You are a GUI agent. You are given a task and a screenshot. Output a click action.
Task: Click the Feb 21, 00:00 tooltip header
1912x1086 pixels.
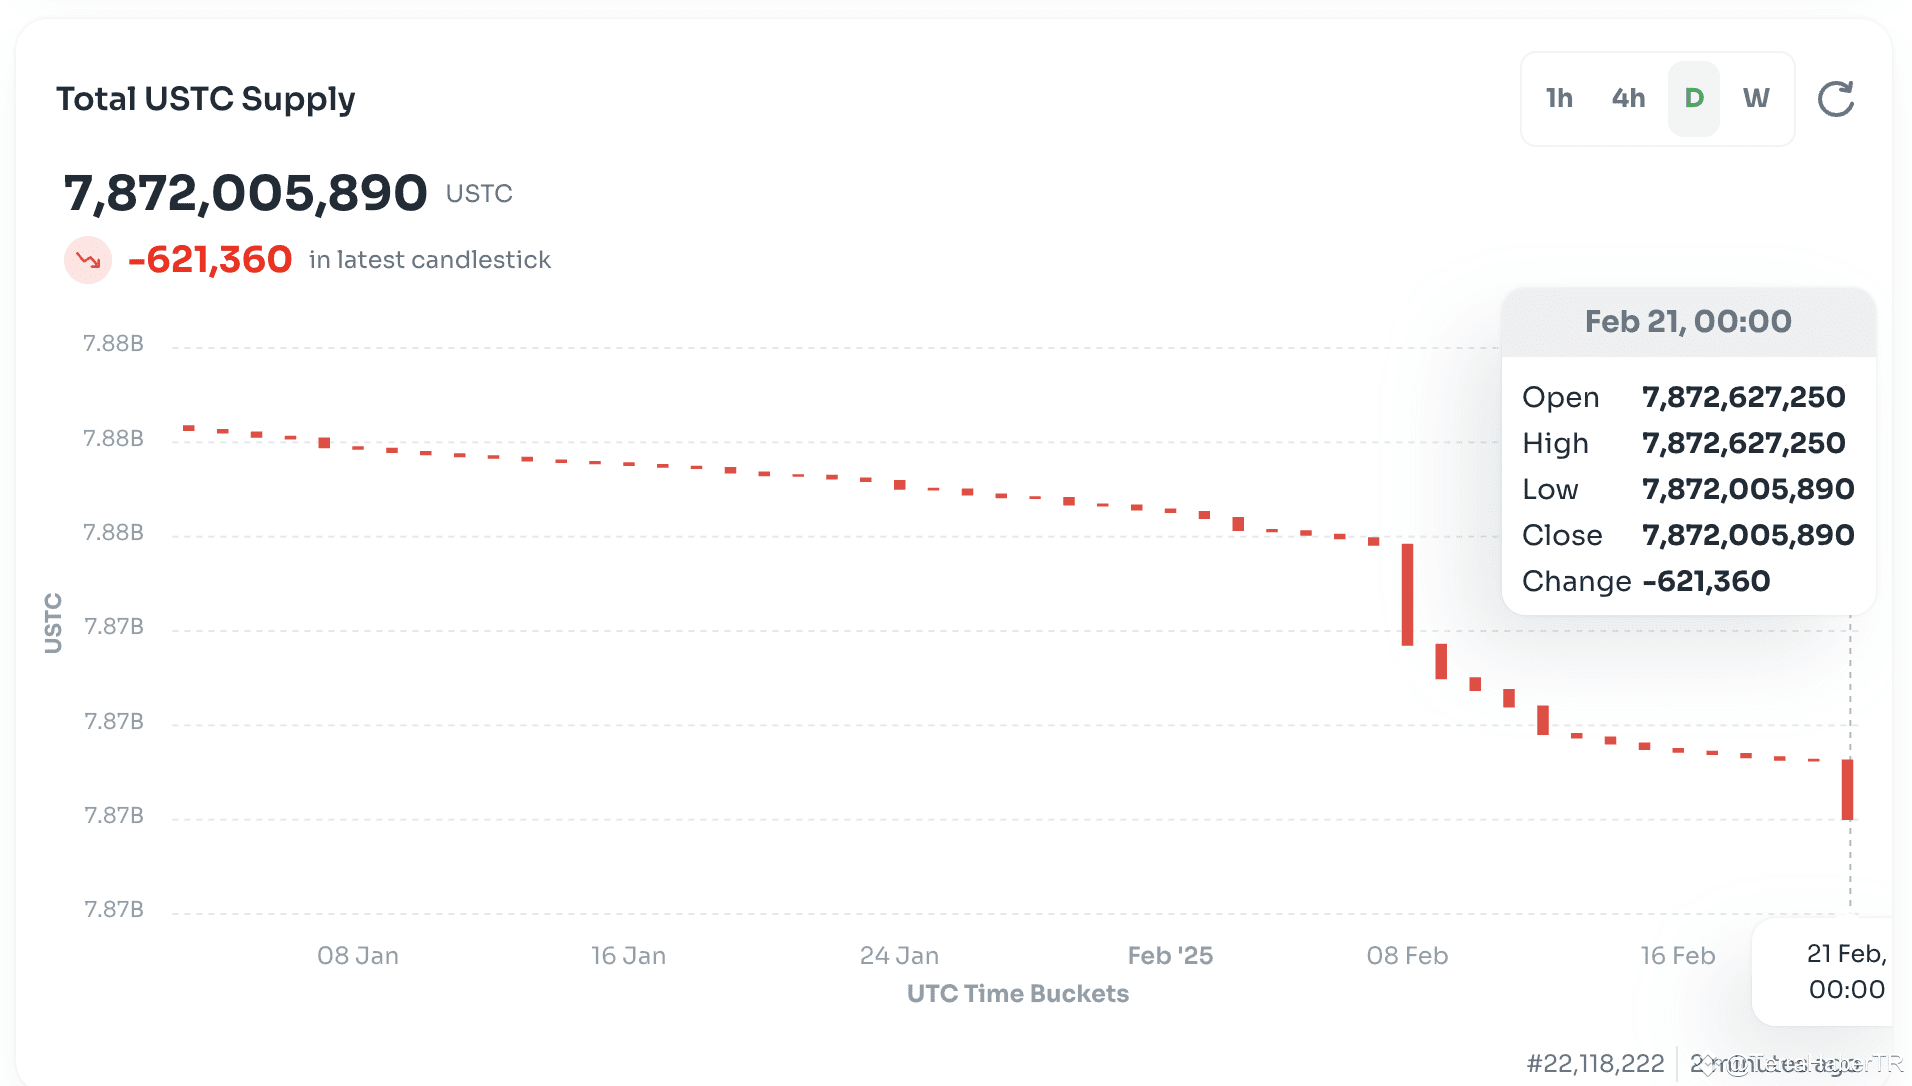(1687, 321)
